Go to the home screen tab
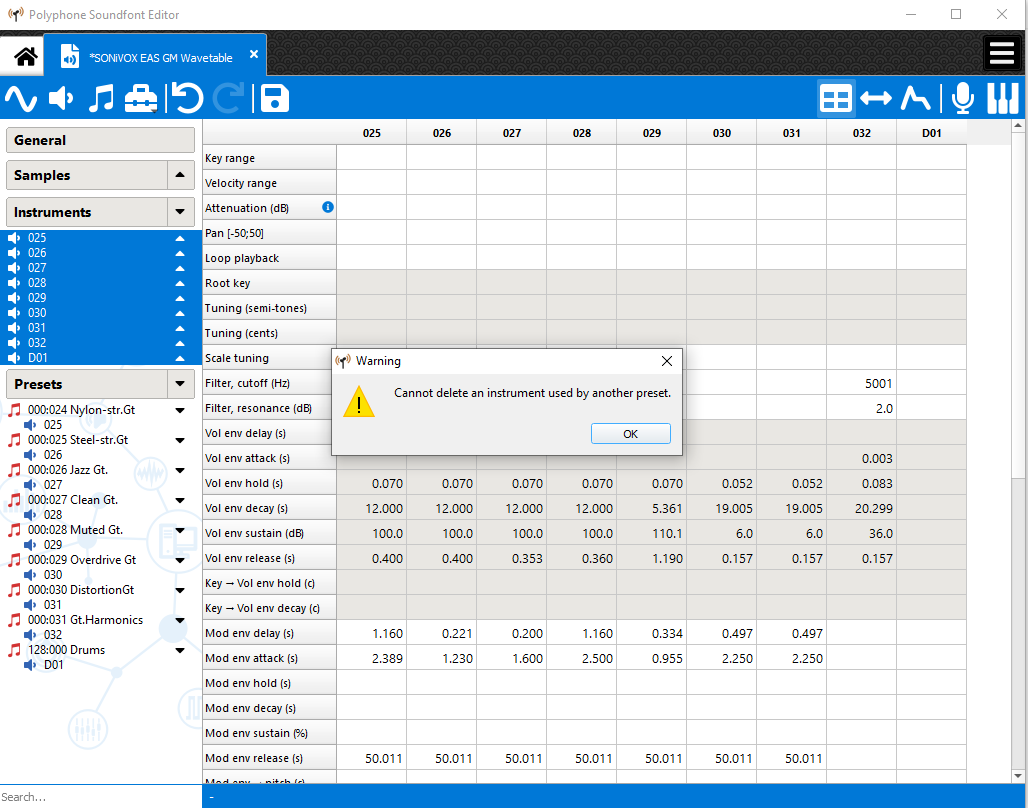Screen dimensions: 1028x808 [24, 56]
